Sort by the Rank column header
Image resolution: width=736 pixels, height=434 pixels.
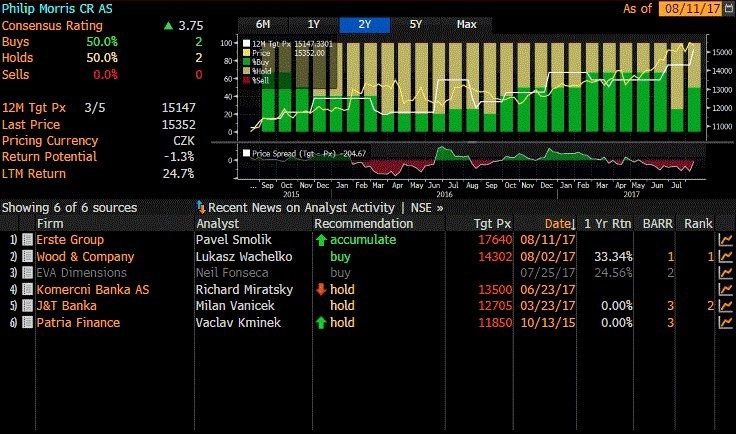pos(698,224)
